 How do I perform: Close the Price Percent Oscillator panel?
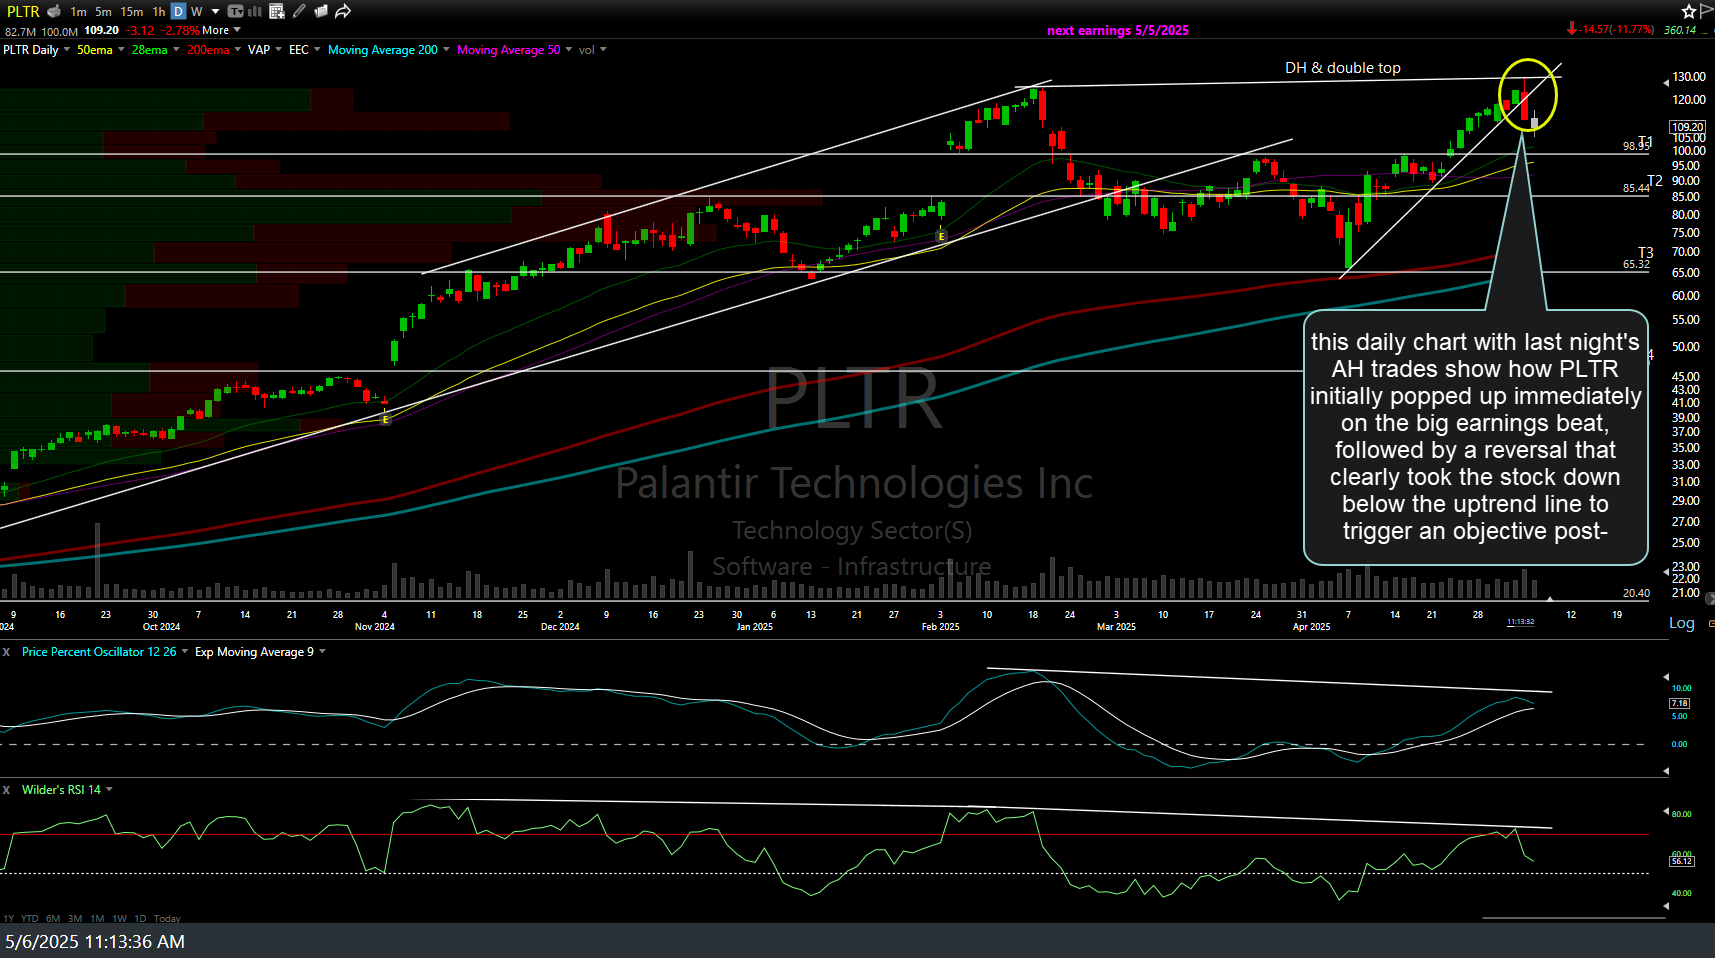click(x=6, y=652)
